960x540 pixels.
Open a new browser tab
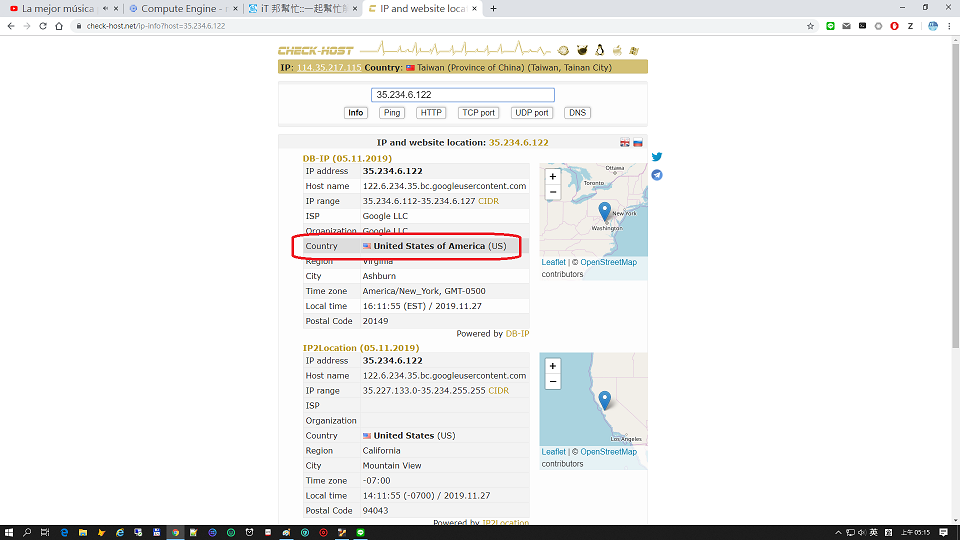pyautogui.click(x=493, y=9)
